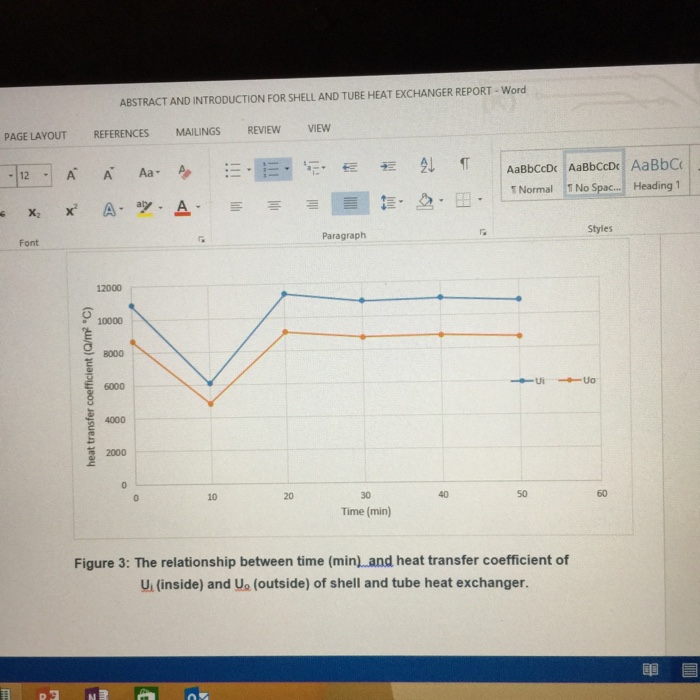Click the Clear All Formatting icon
Viewport: 700px width, 700px height.
coord(184,171)
